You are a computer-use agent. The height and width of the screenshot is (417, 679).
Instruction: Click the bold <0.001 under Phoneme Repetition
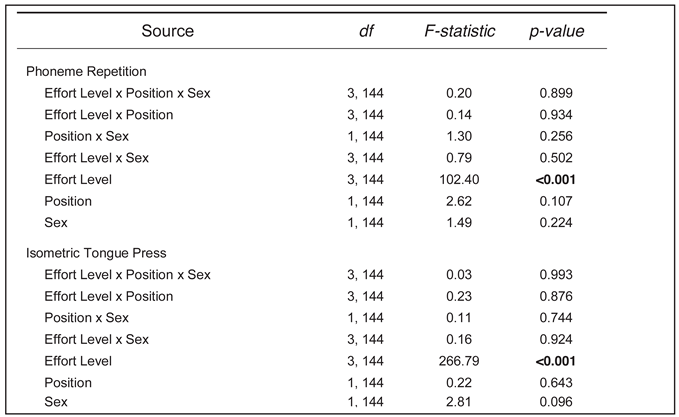coord(557,180)
